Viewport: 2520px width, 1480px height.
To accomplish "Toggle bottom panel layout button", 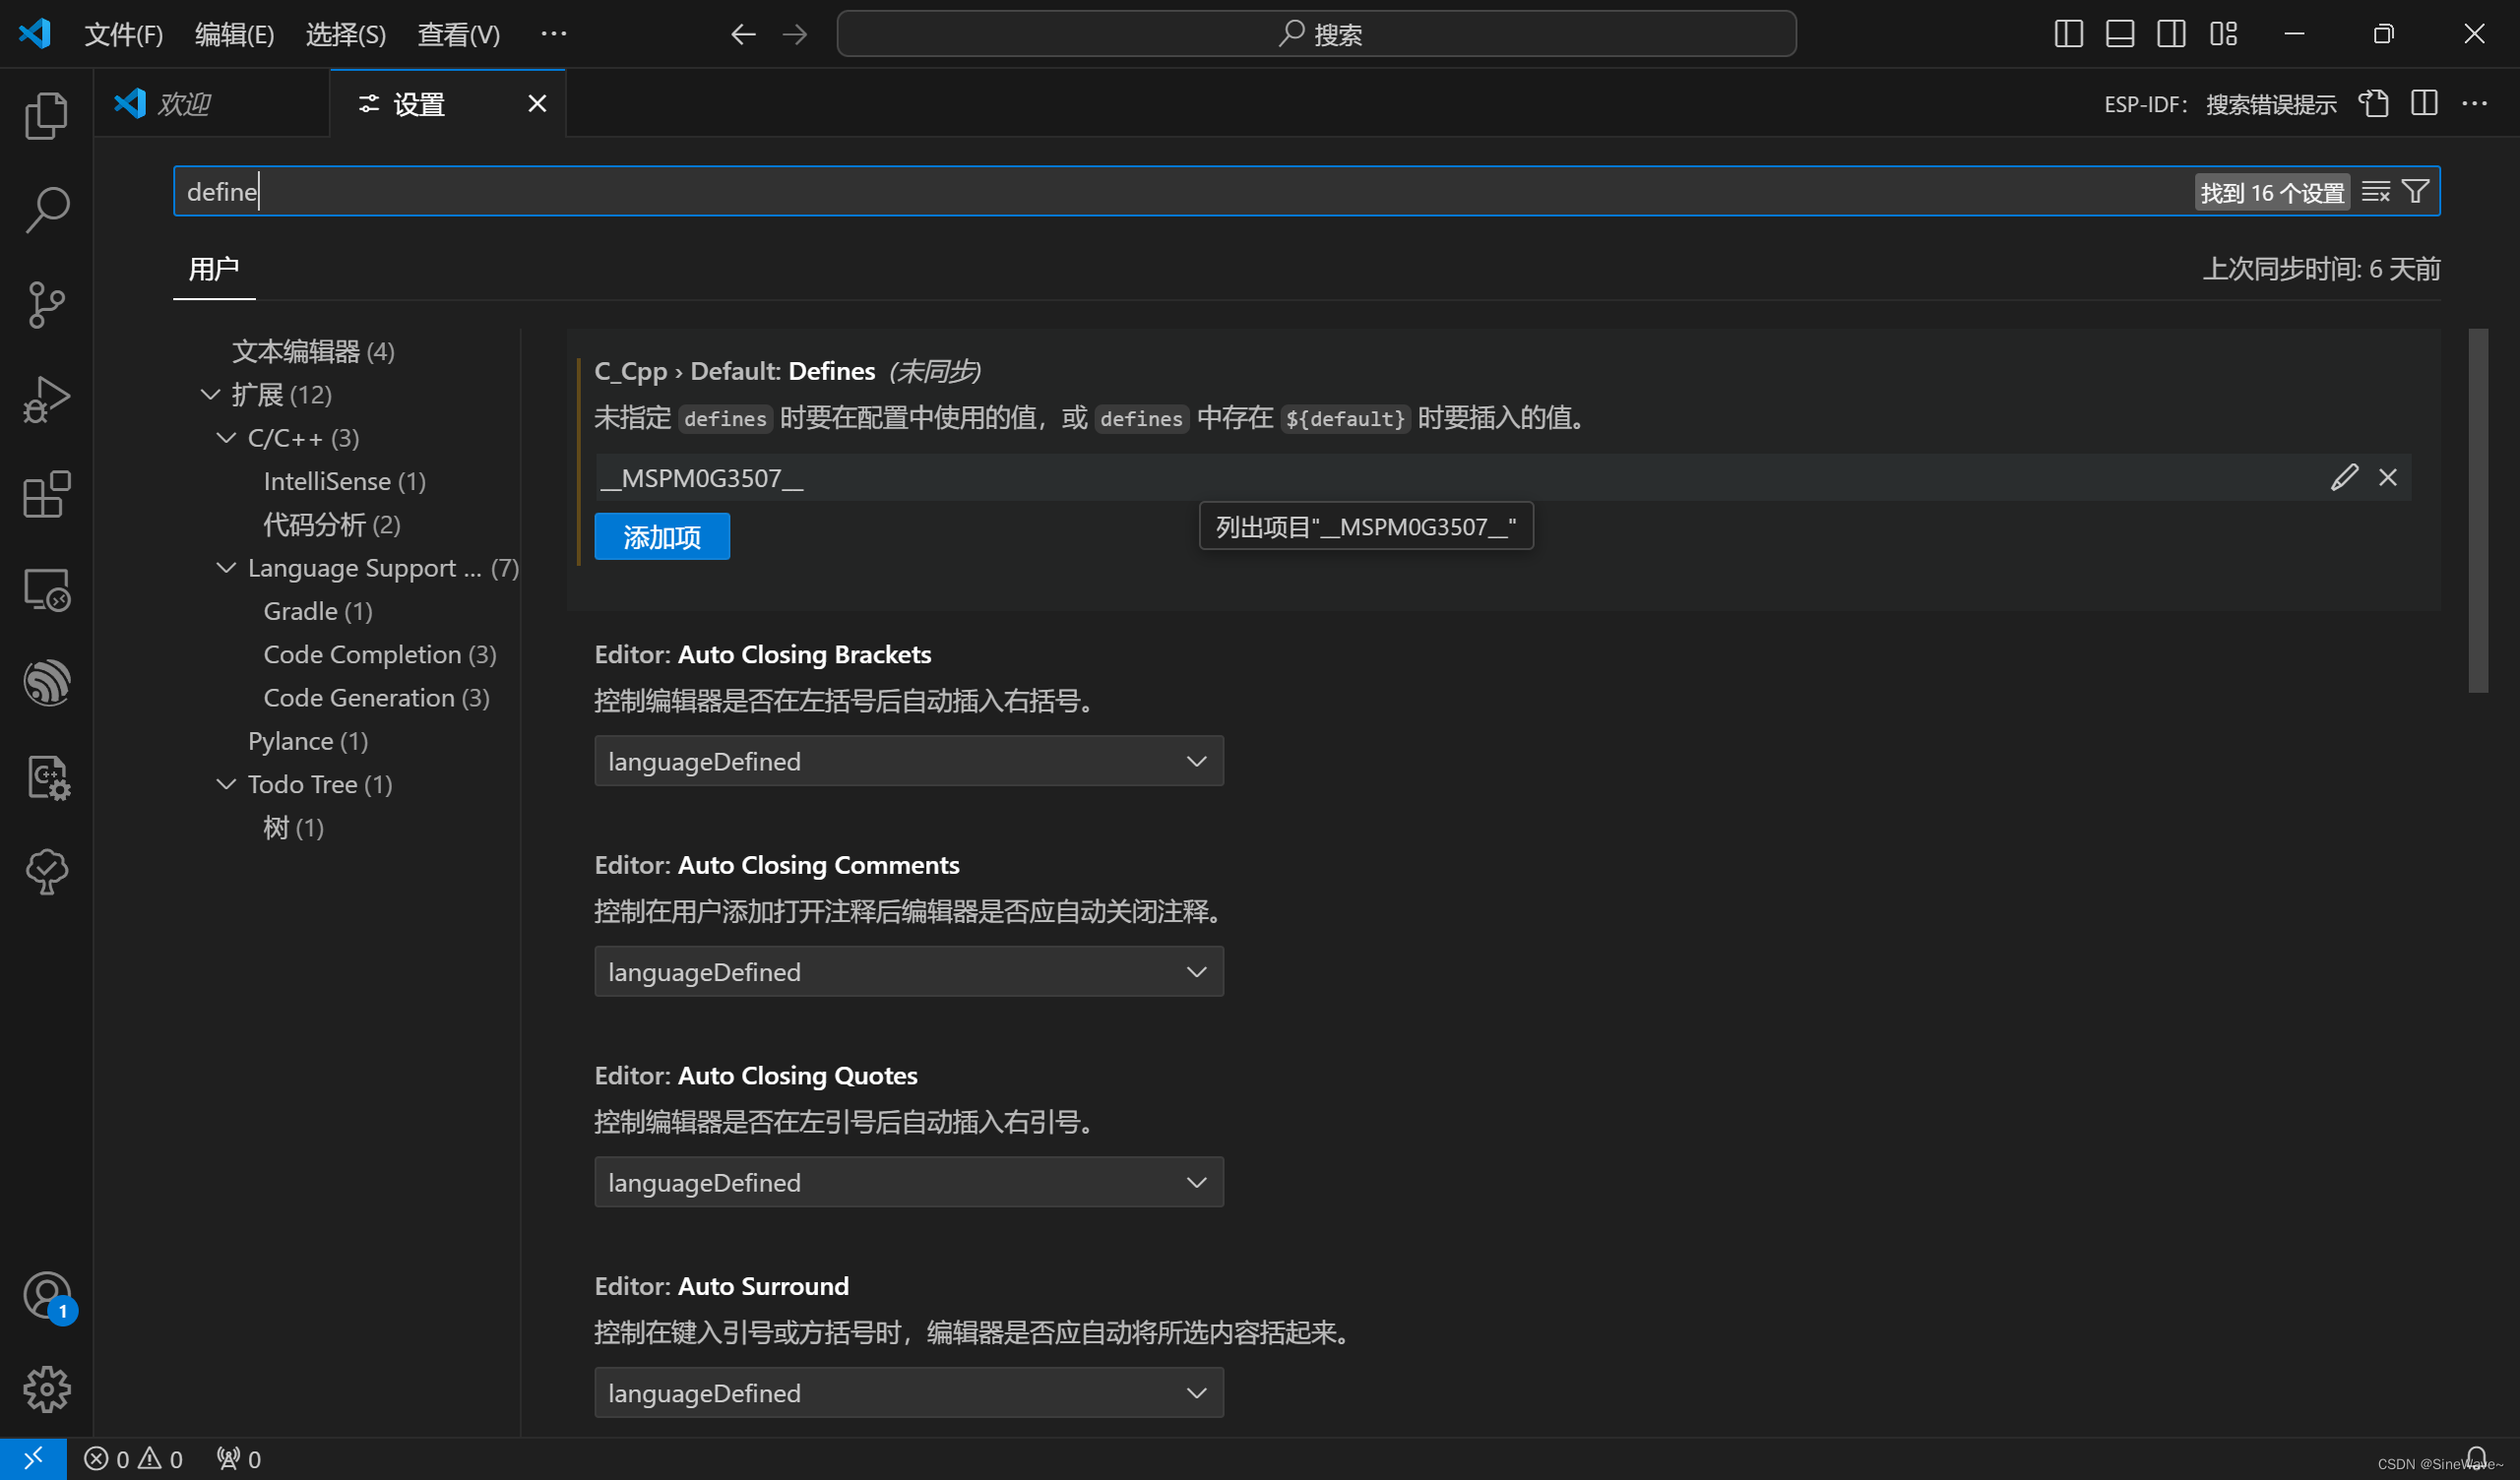I will (x=2119, y=34).
